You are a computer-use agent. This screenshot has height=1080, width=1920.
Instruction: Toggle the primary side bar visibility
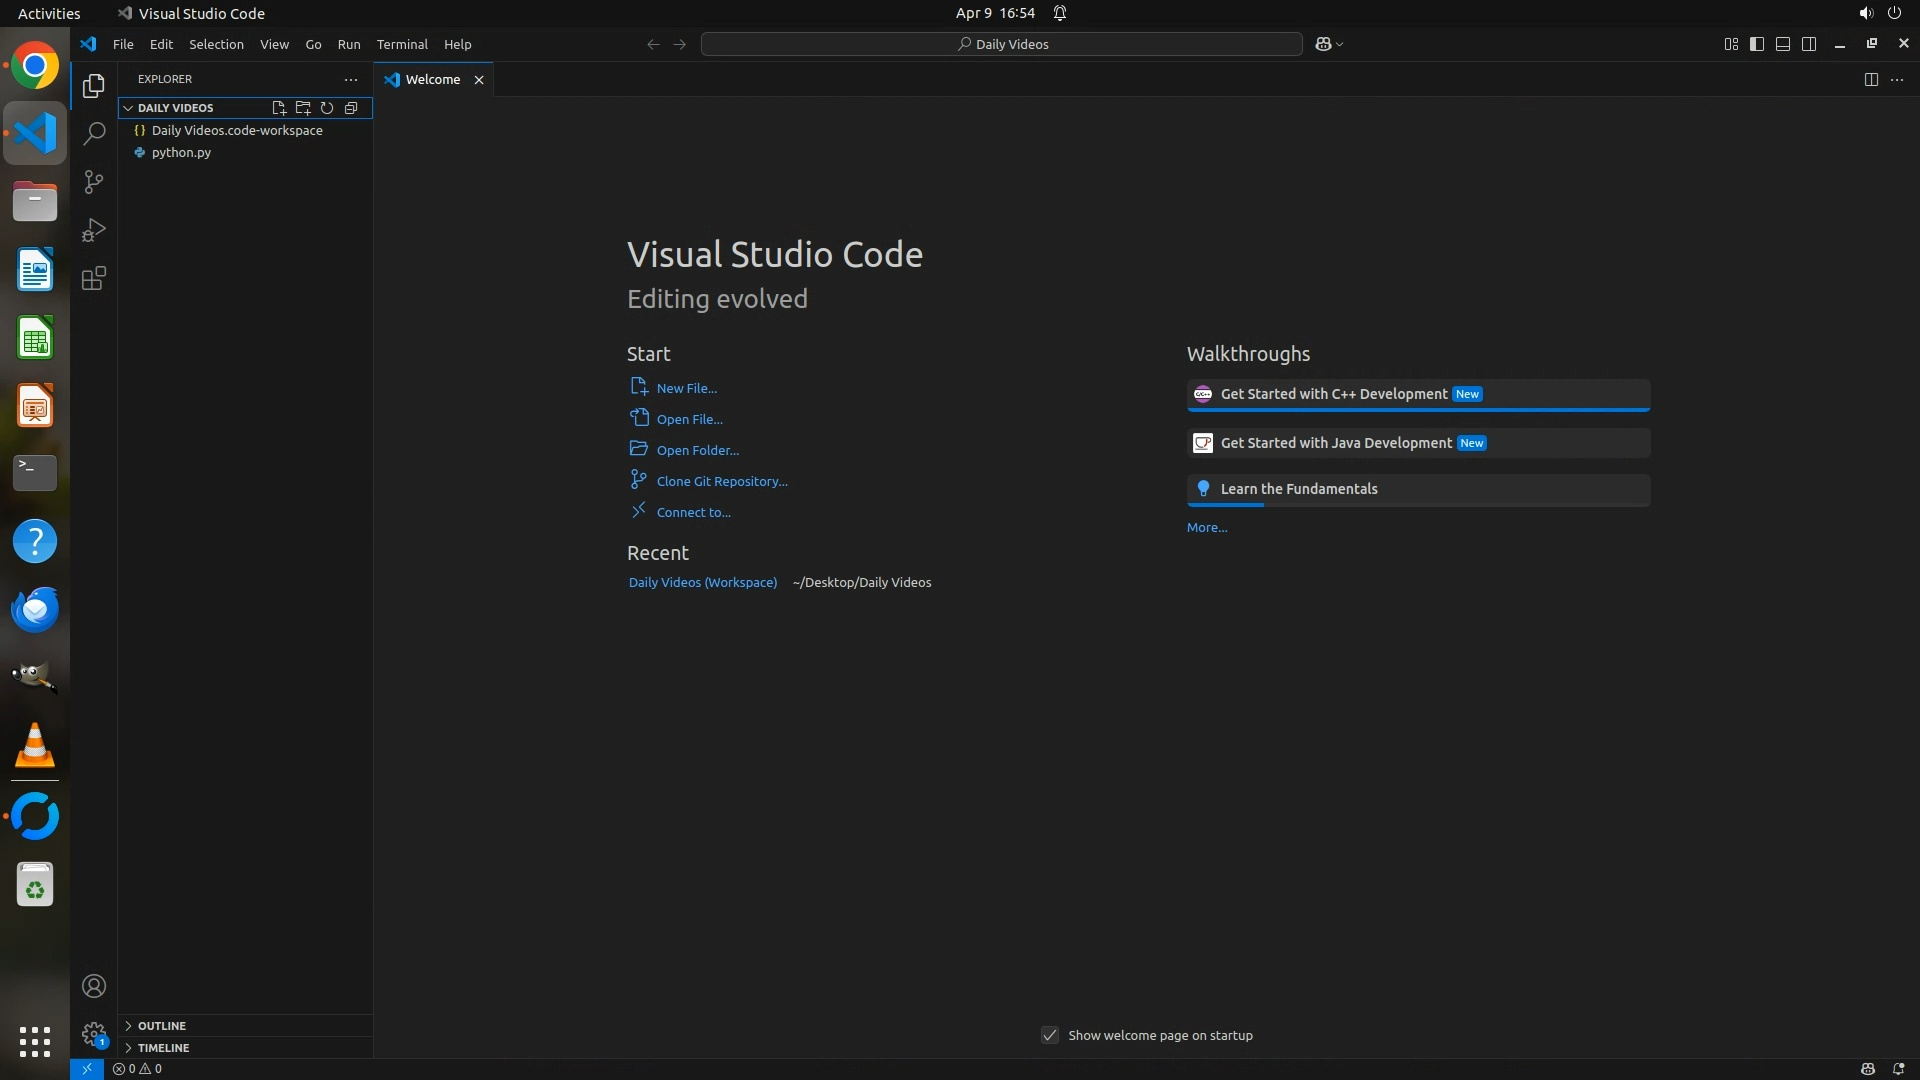coord(1757,44)
